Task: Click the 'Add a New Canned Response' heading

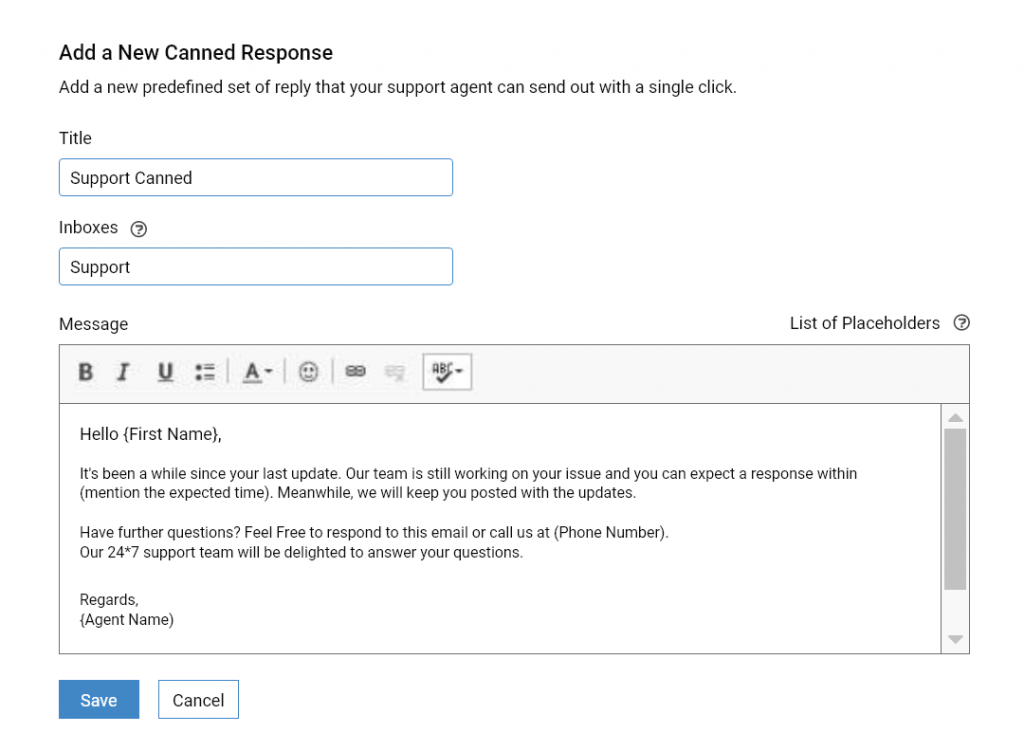Action: tap(196, 52)
